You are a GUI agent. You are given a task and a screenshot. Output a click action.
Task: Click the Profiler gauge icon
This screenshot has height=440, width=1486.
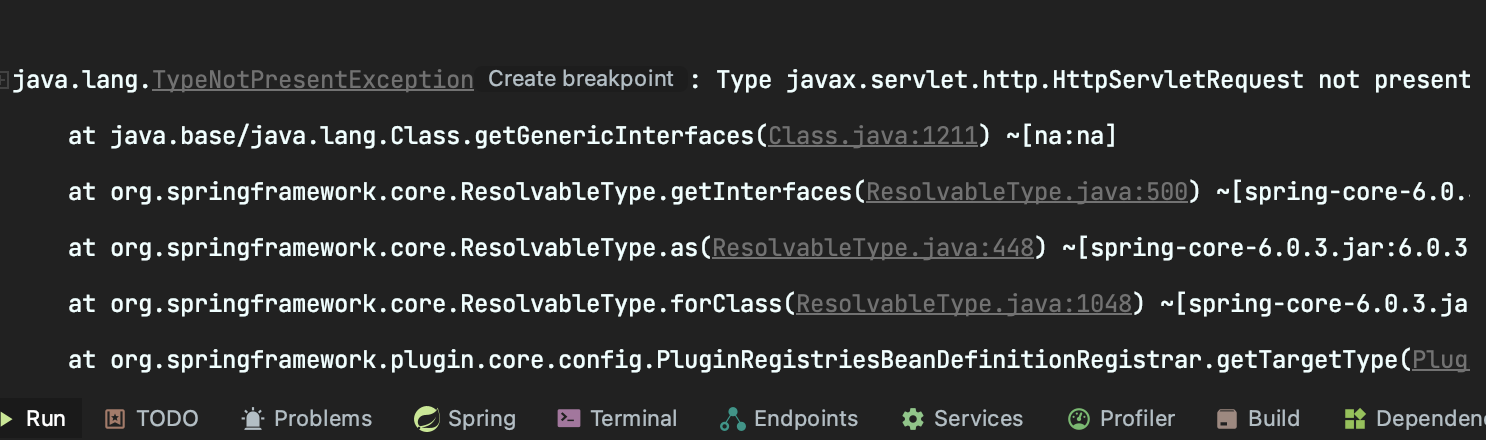coord(1078,418)
